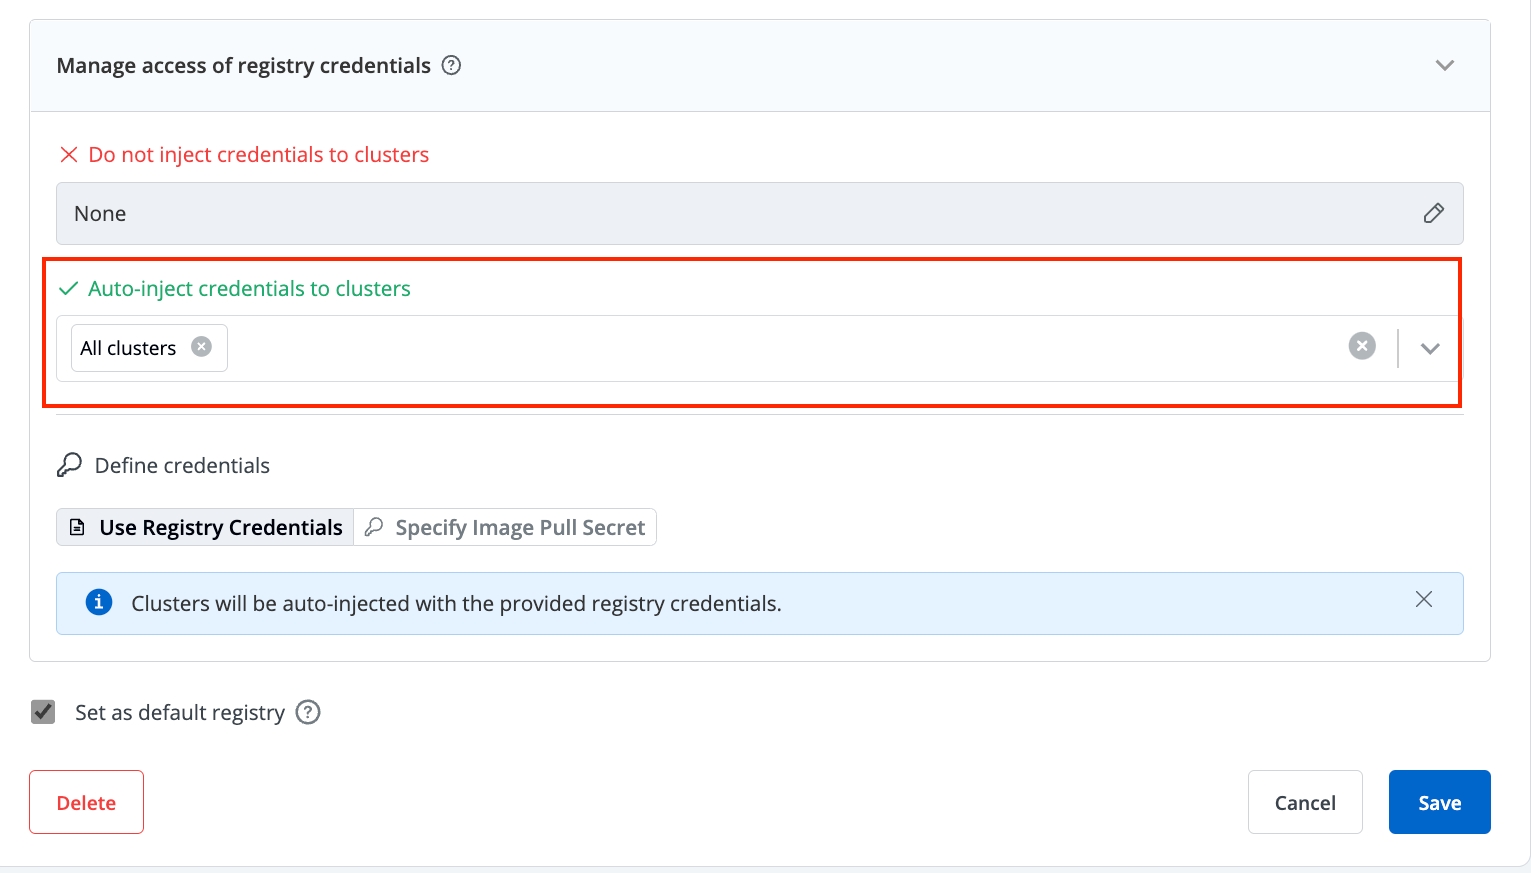1531x873 pixels.
Task: Toggle Set as default registry checkbox
Action: click(x=43, y=712)
